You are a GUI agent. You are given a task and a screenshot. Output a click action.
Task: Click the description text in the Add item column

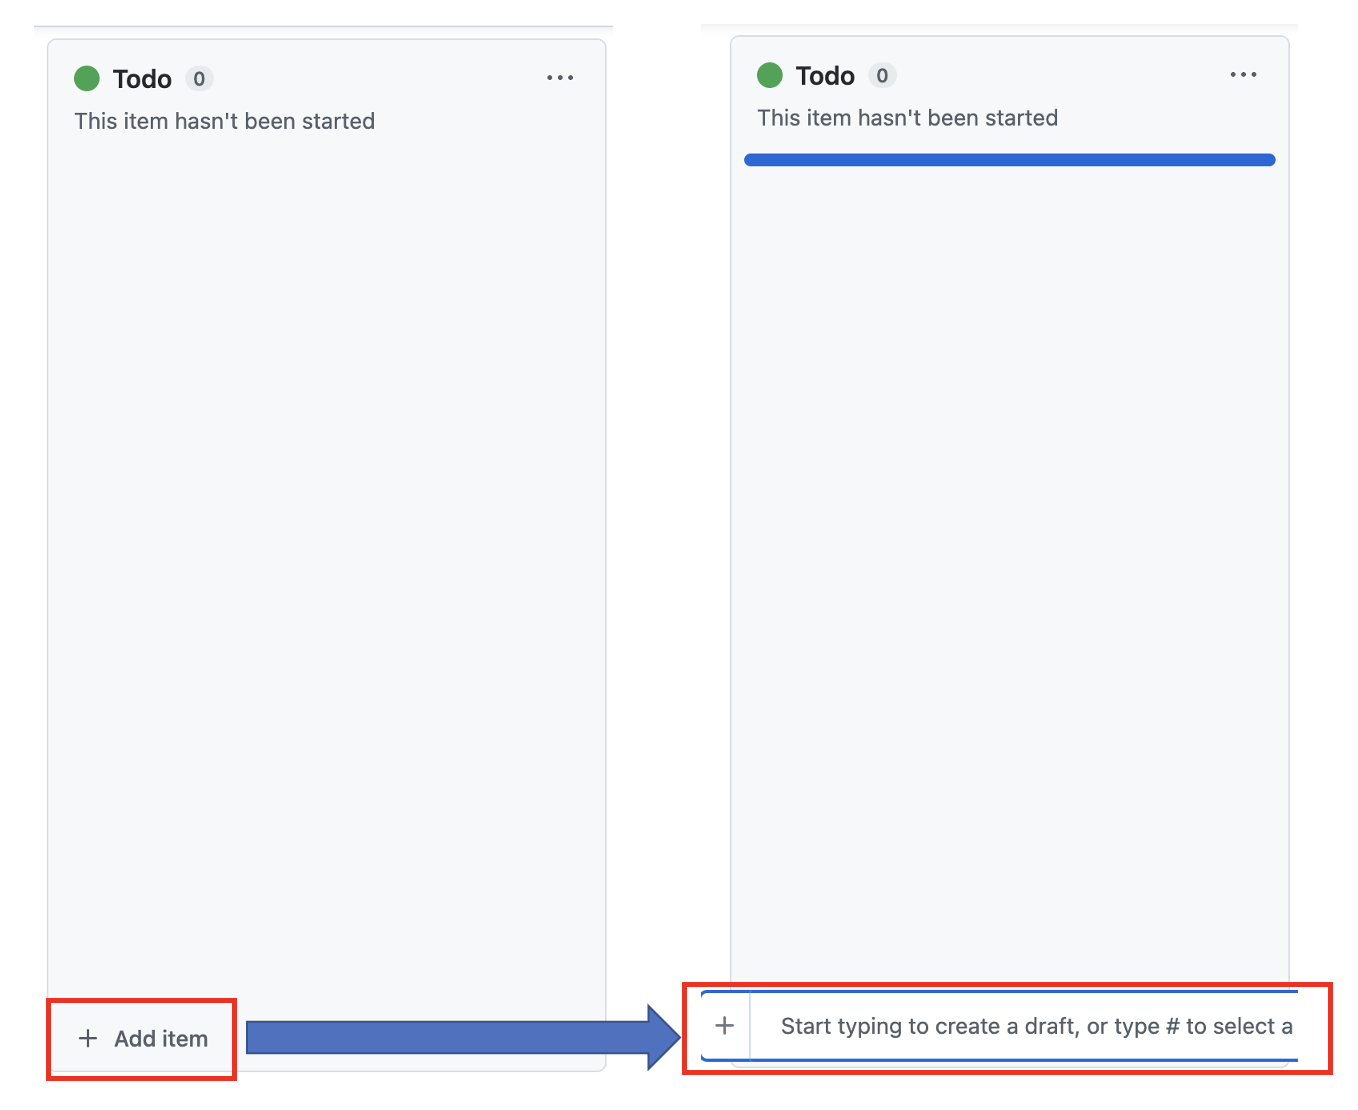(x=224, y=121)
